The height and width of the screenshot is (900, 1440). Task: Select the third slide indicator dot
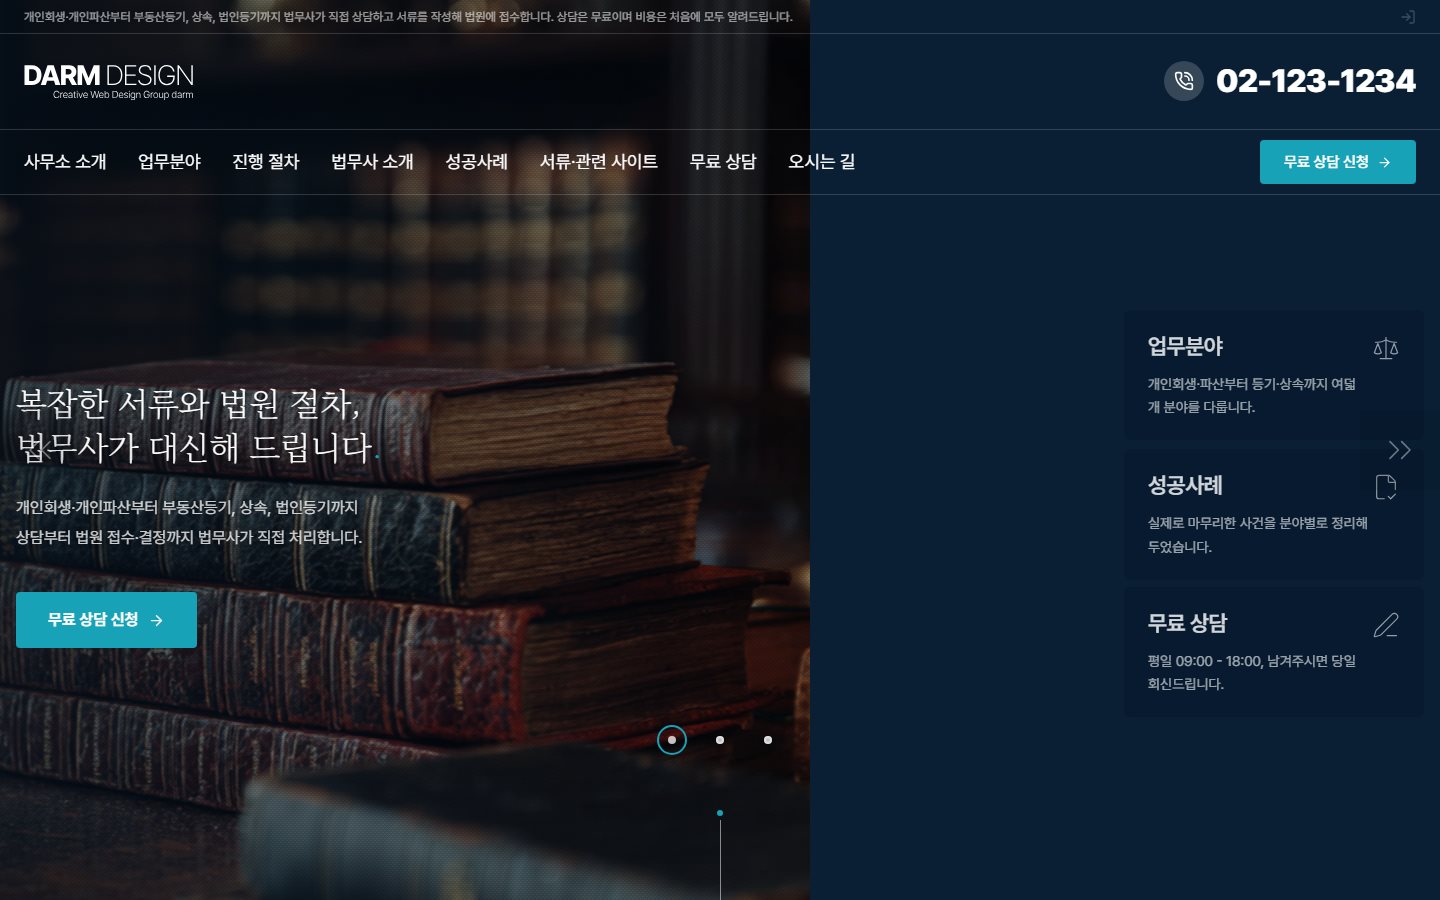tap(768, 740)
